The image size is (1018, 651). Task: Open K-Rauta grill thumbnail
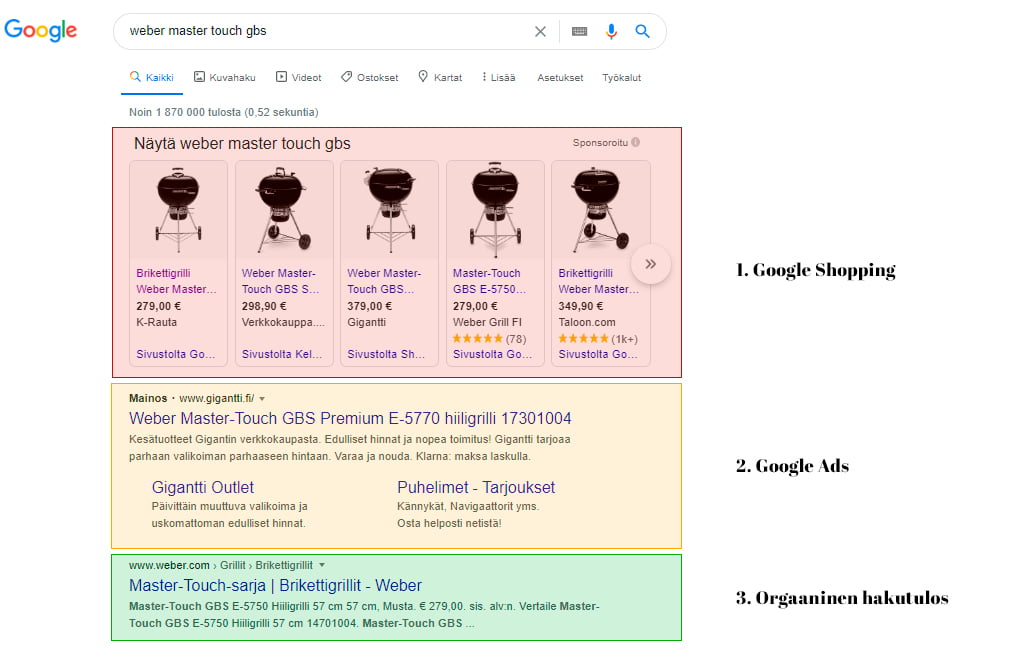tap(179, 210)
